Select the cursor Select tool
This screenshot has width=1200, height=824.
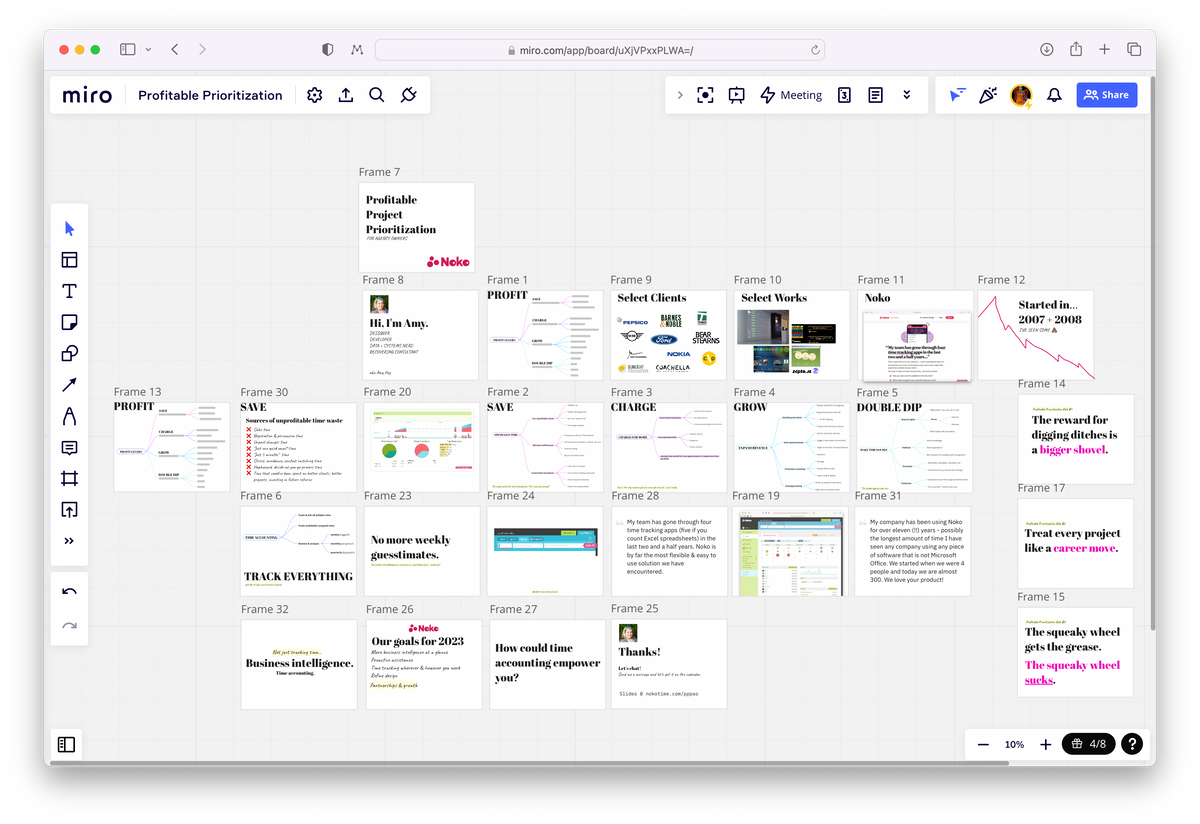pyautogui.click(x=69, y=228)
